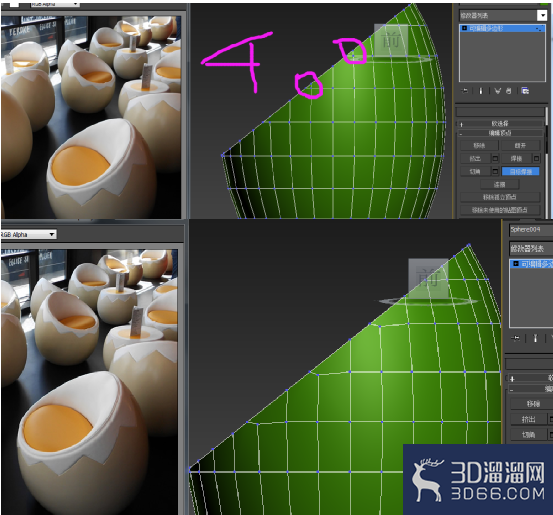The height and width of the screenshot is (515, 553).
Task: Click 切角 button in lower panel
Action: tap(528, 435)
